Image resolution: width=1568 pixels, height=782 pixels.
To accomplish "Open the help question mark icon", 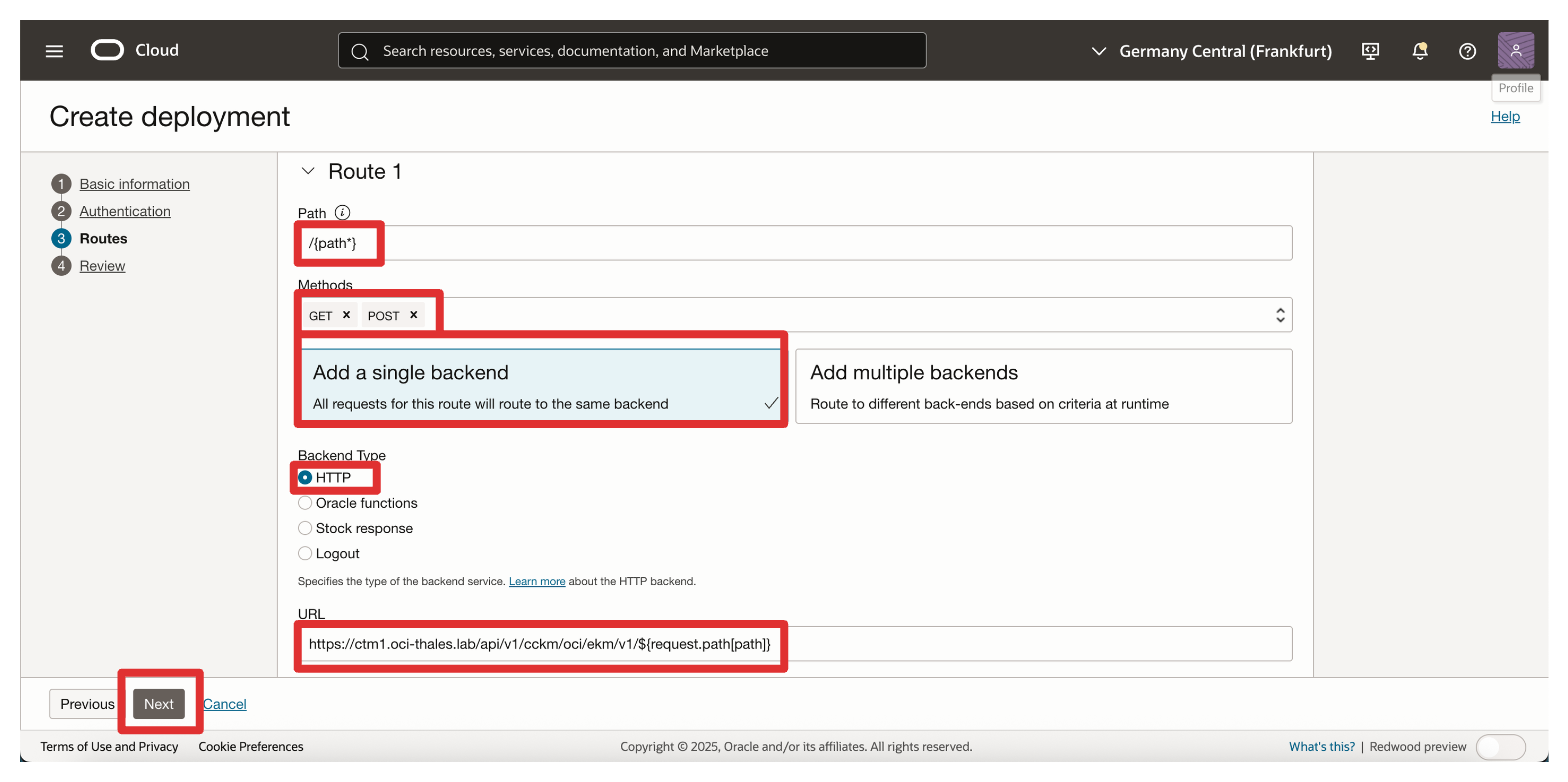I will click(x=1467, y=51).
